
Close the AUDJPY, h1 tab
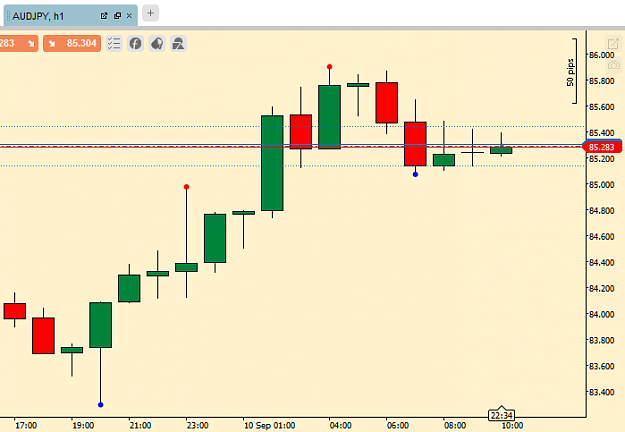point(129,16)
